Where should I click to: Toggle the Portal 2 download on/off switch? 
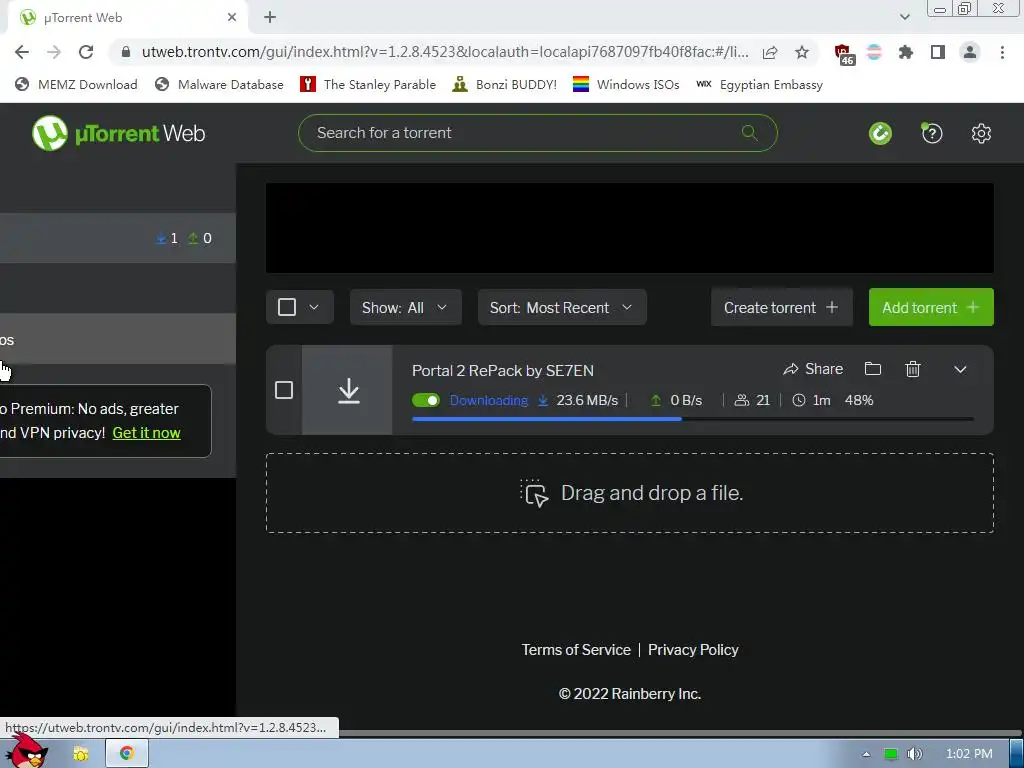(426, 400)
